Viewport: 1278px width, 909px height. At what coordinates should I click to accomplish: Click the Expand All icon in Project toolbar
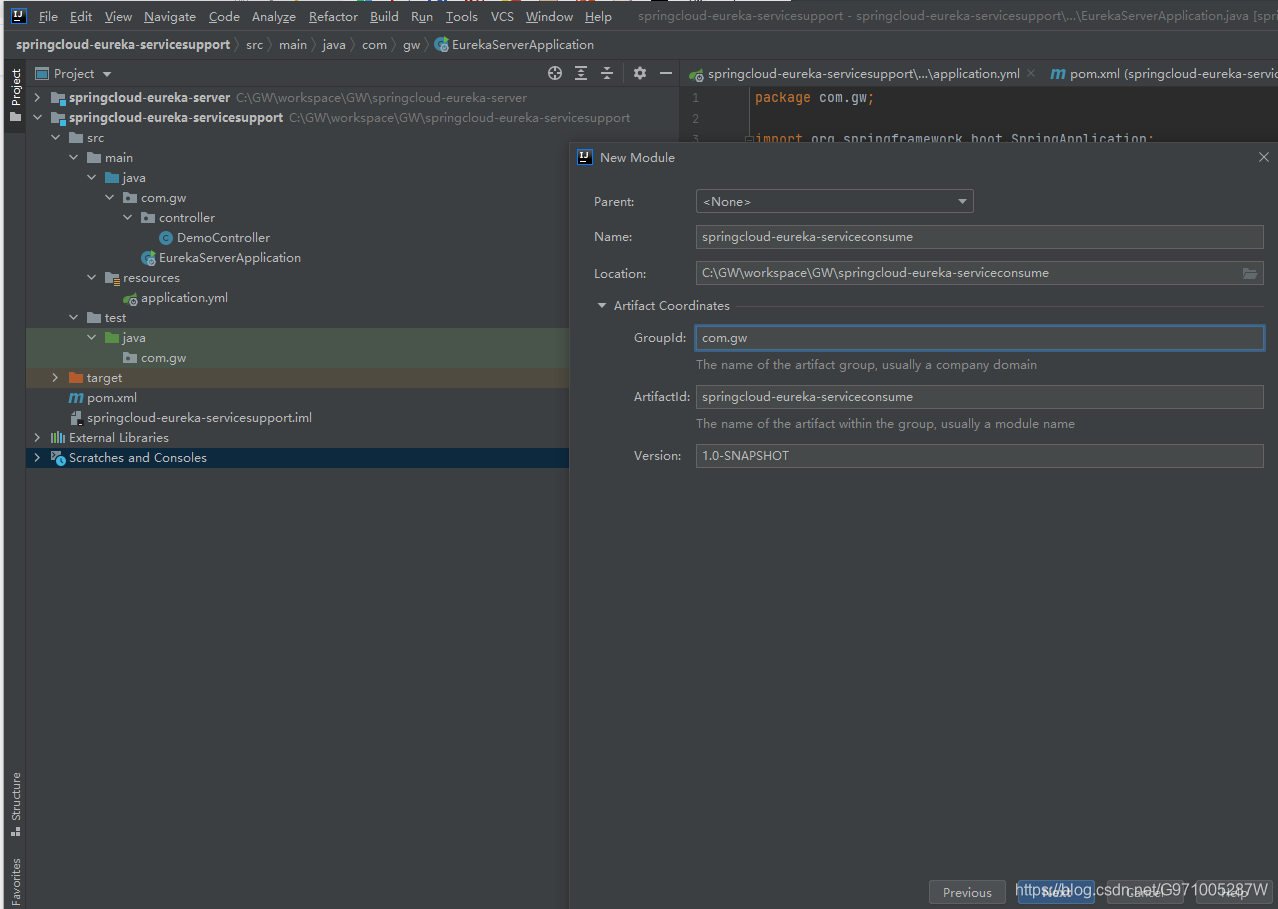click(x=581, y=73)
